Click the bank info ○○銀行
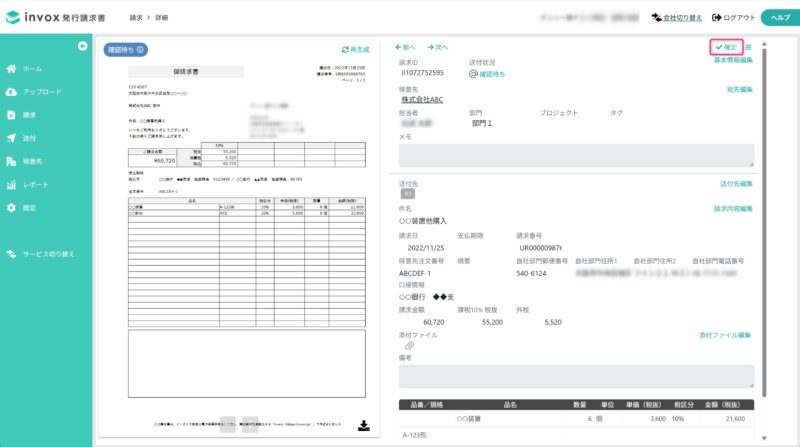 [x=412, y=297]
